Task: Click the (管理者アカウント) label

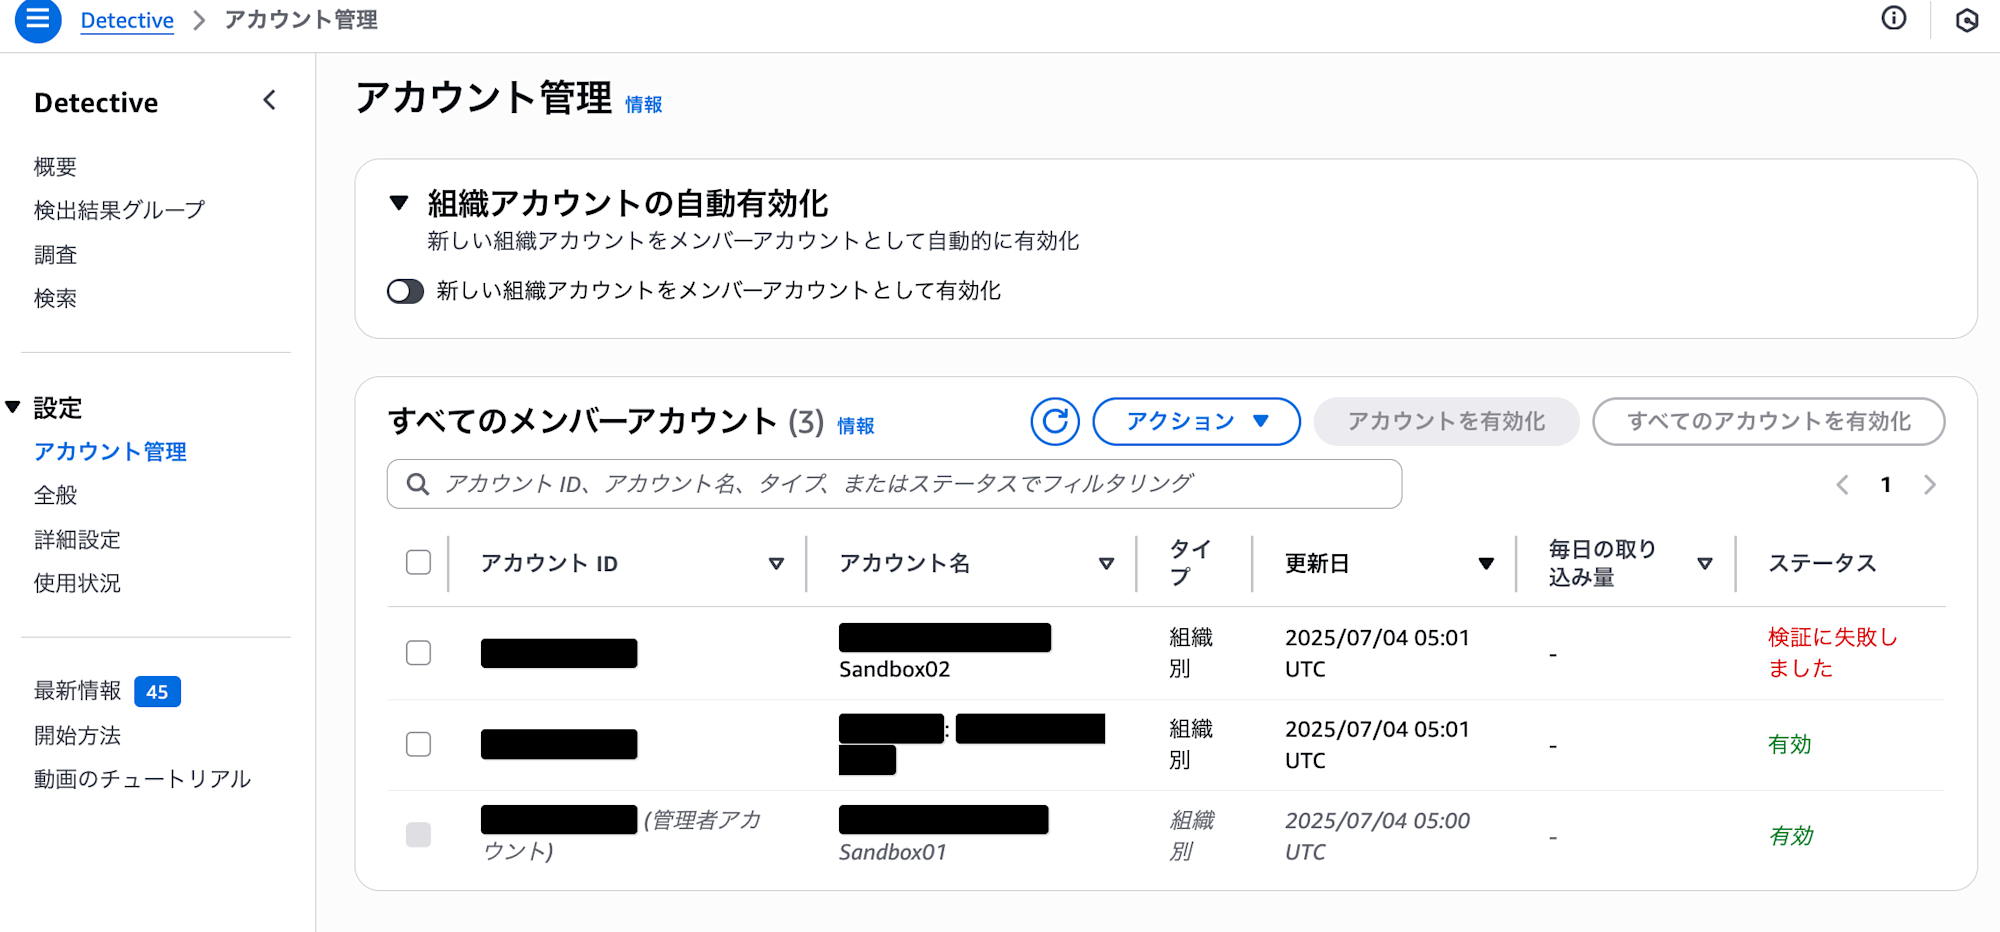Action: pos(622,835)
